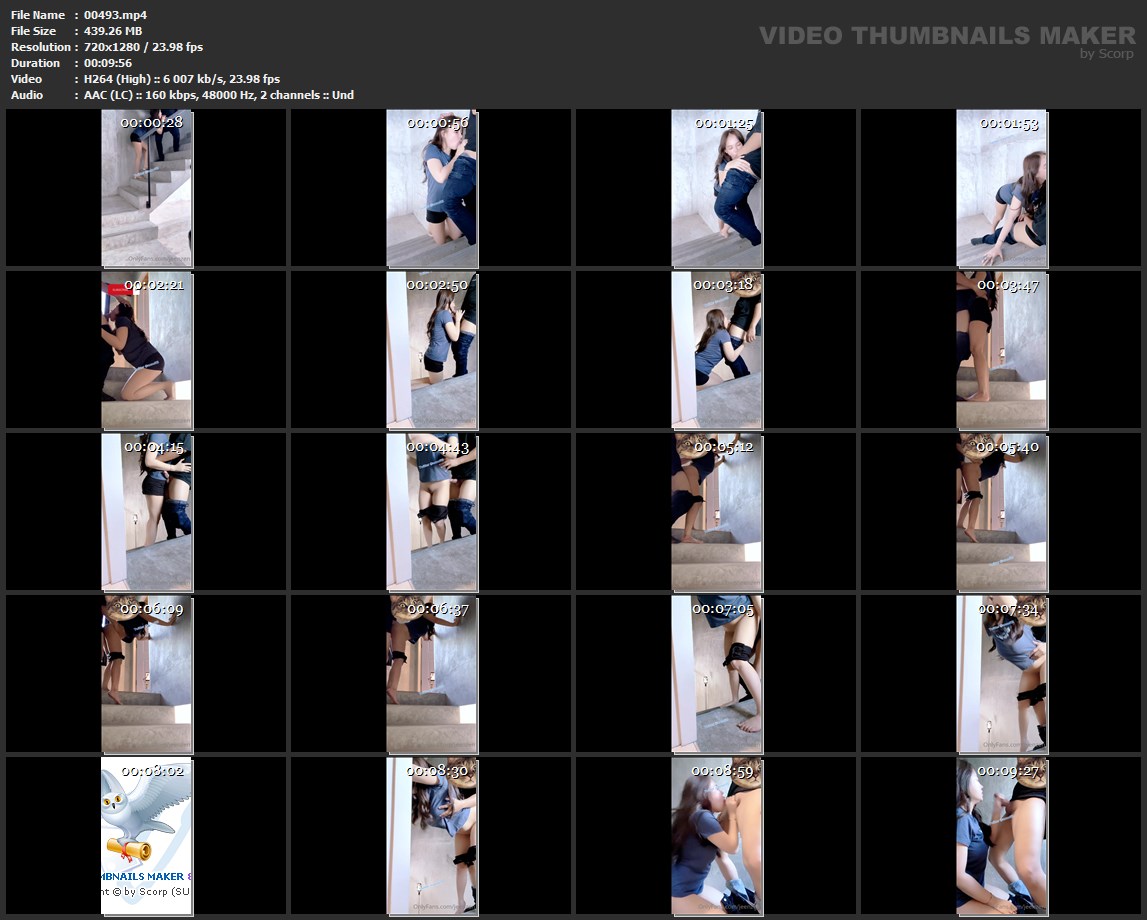The width and height of the screenshot is (1147, 920).
Task: Open the frame stamped 00:03:47
Action: pos(1001,350)
